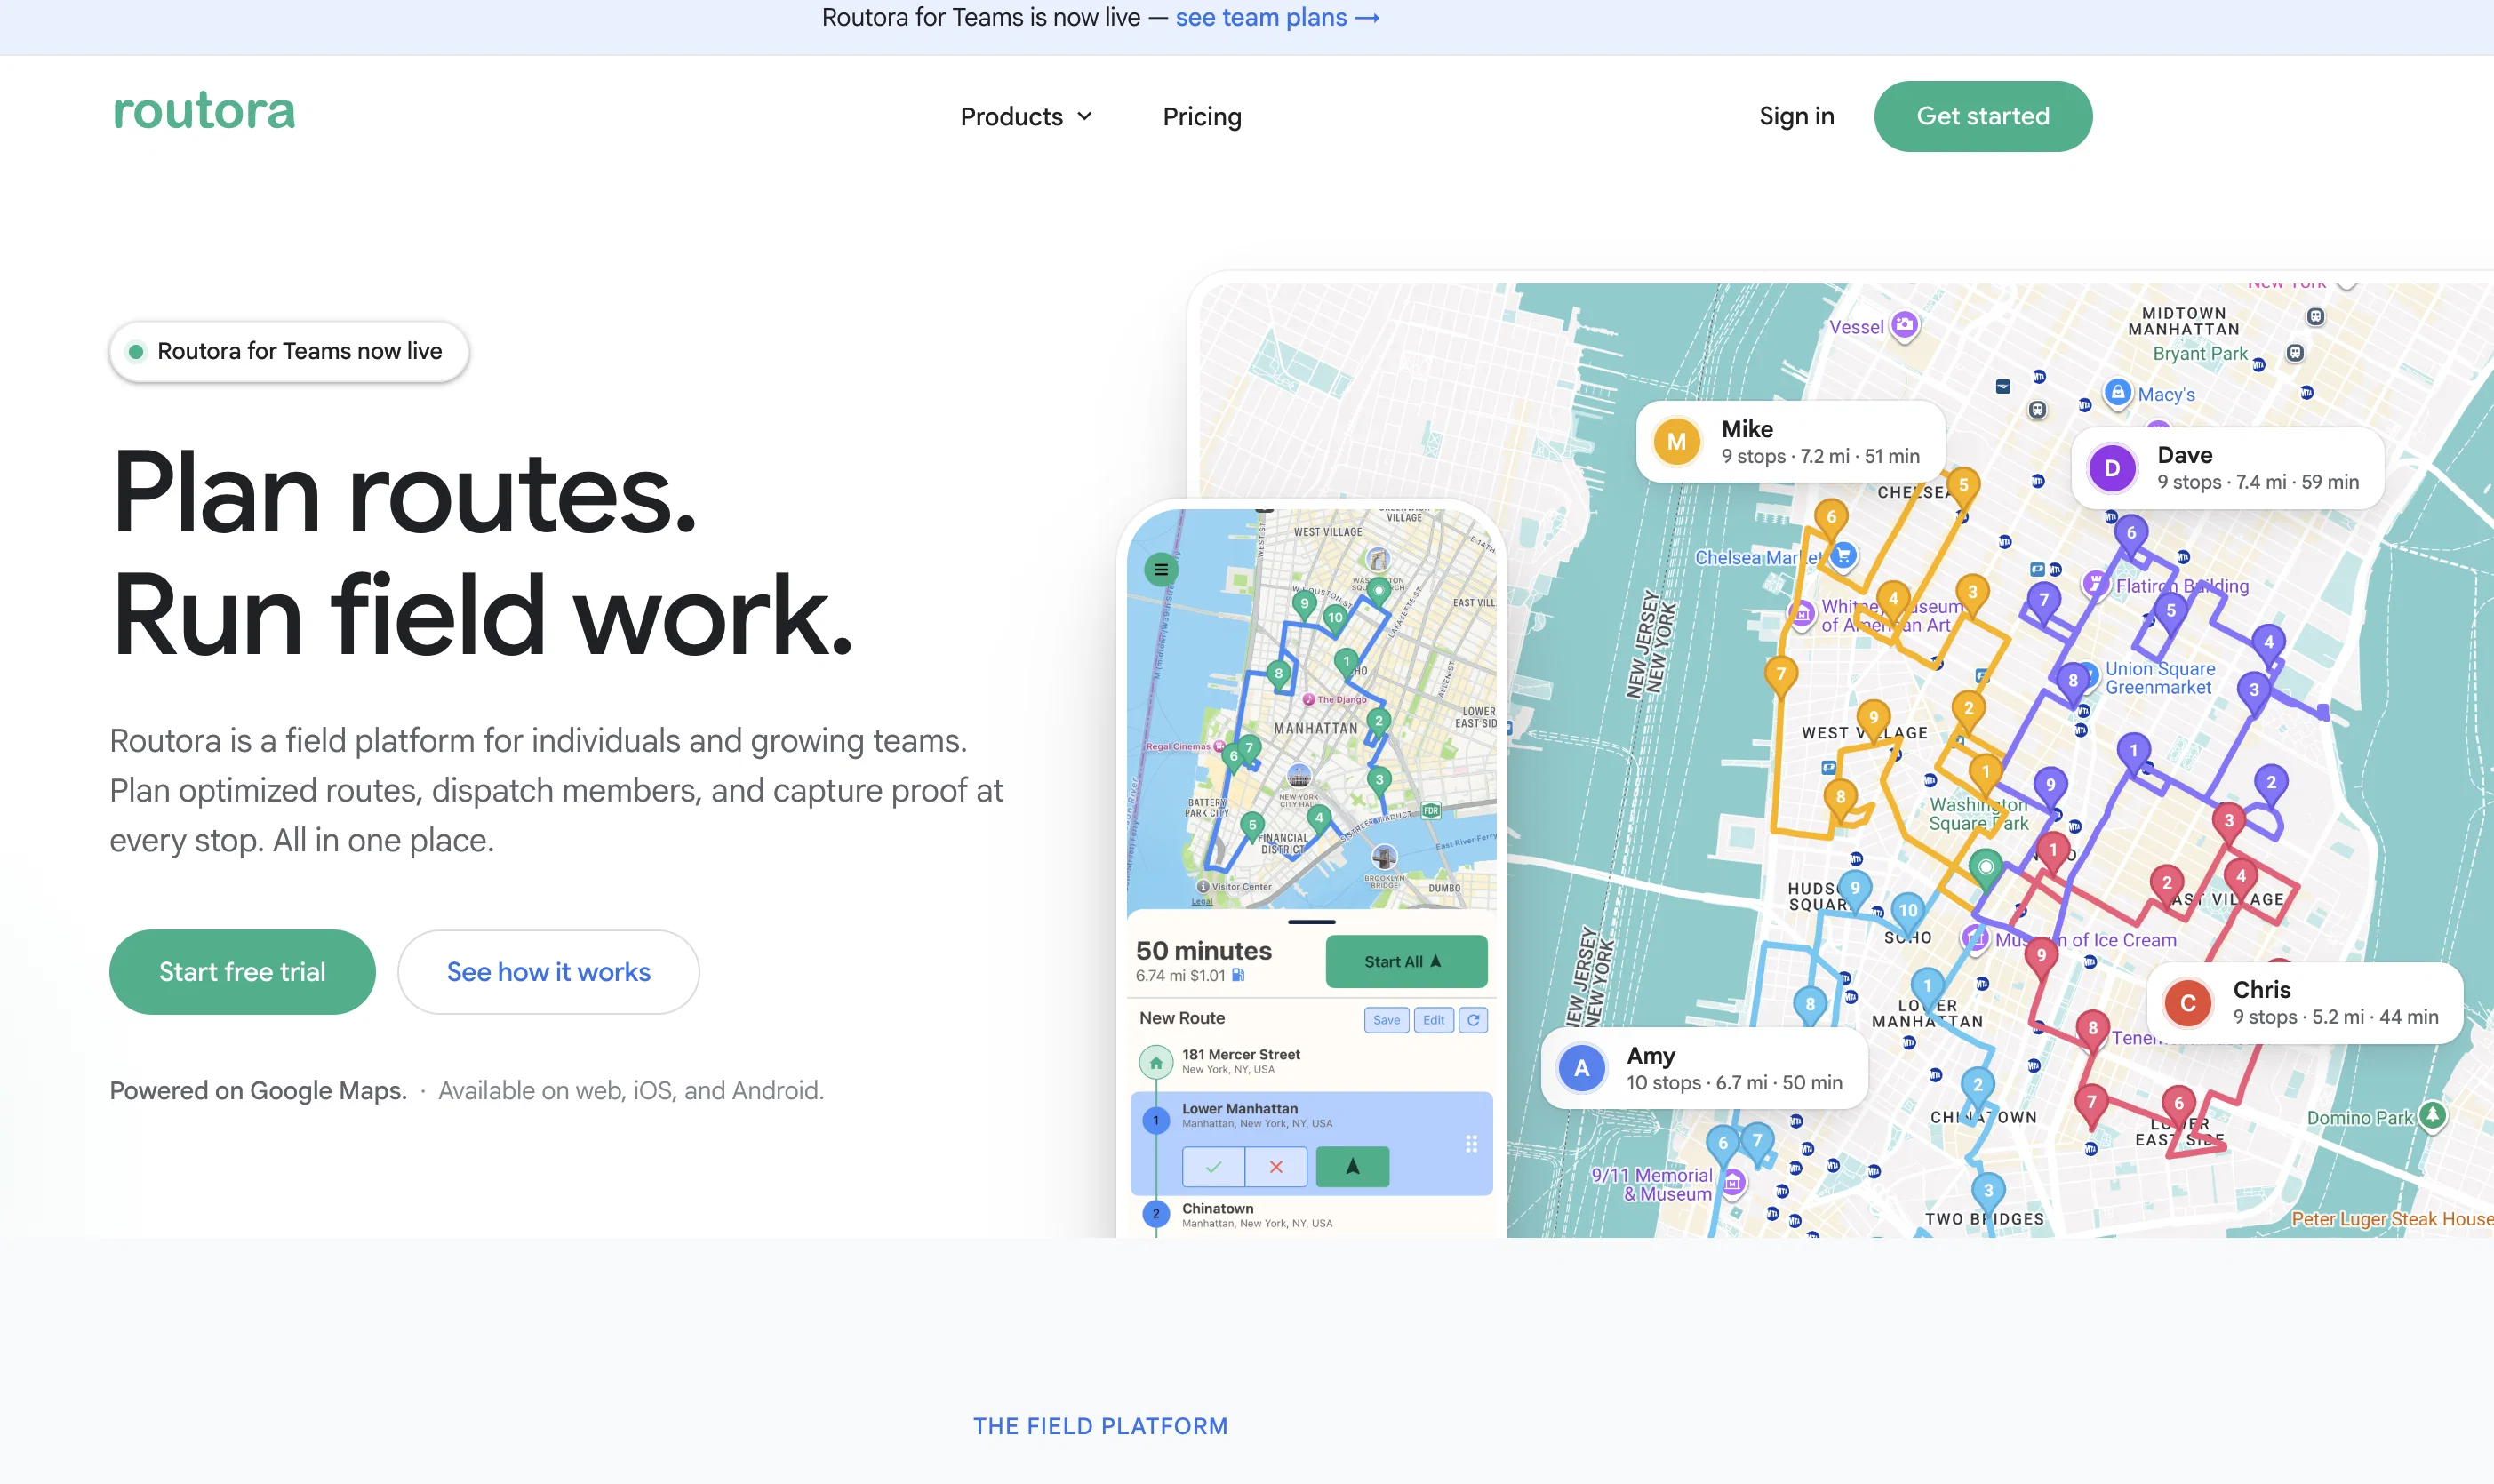
Task: Click the routora logo
Action: (x=204, y=111)
